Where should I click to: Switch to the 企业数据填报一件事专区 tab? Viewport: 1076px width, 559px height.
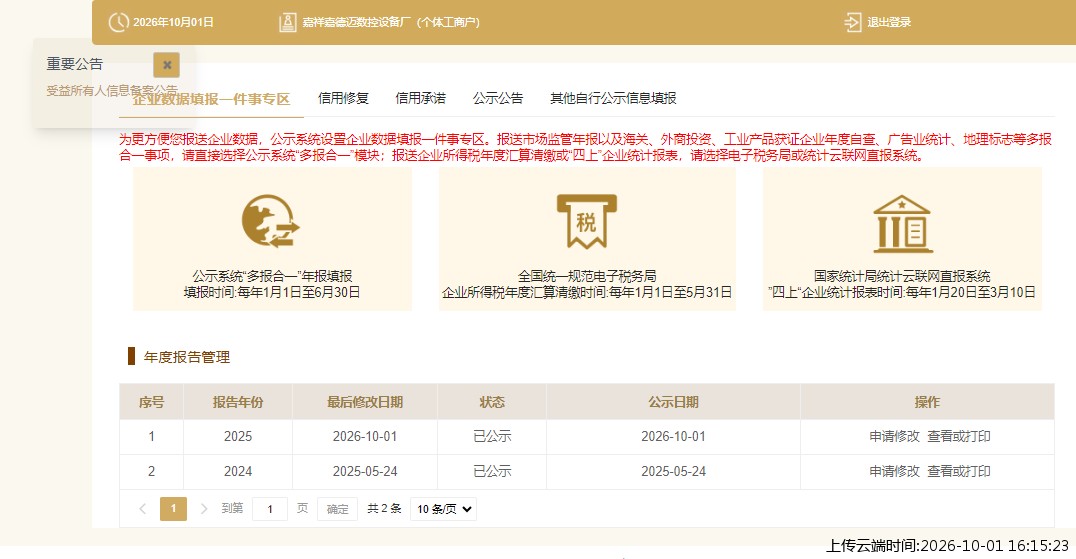[x=211, y=99]
